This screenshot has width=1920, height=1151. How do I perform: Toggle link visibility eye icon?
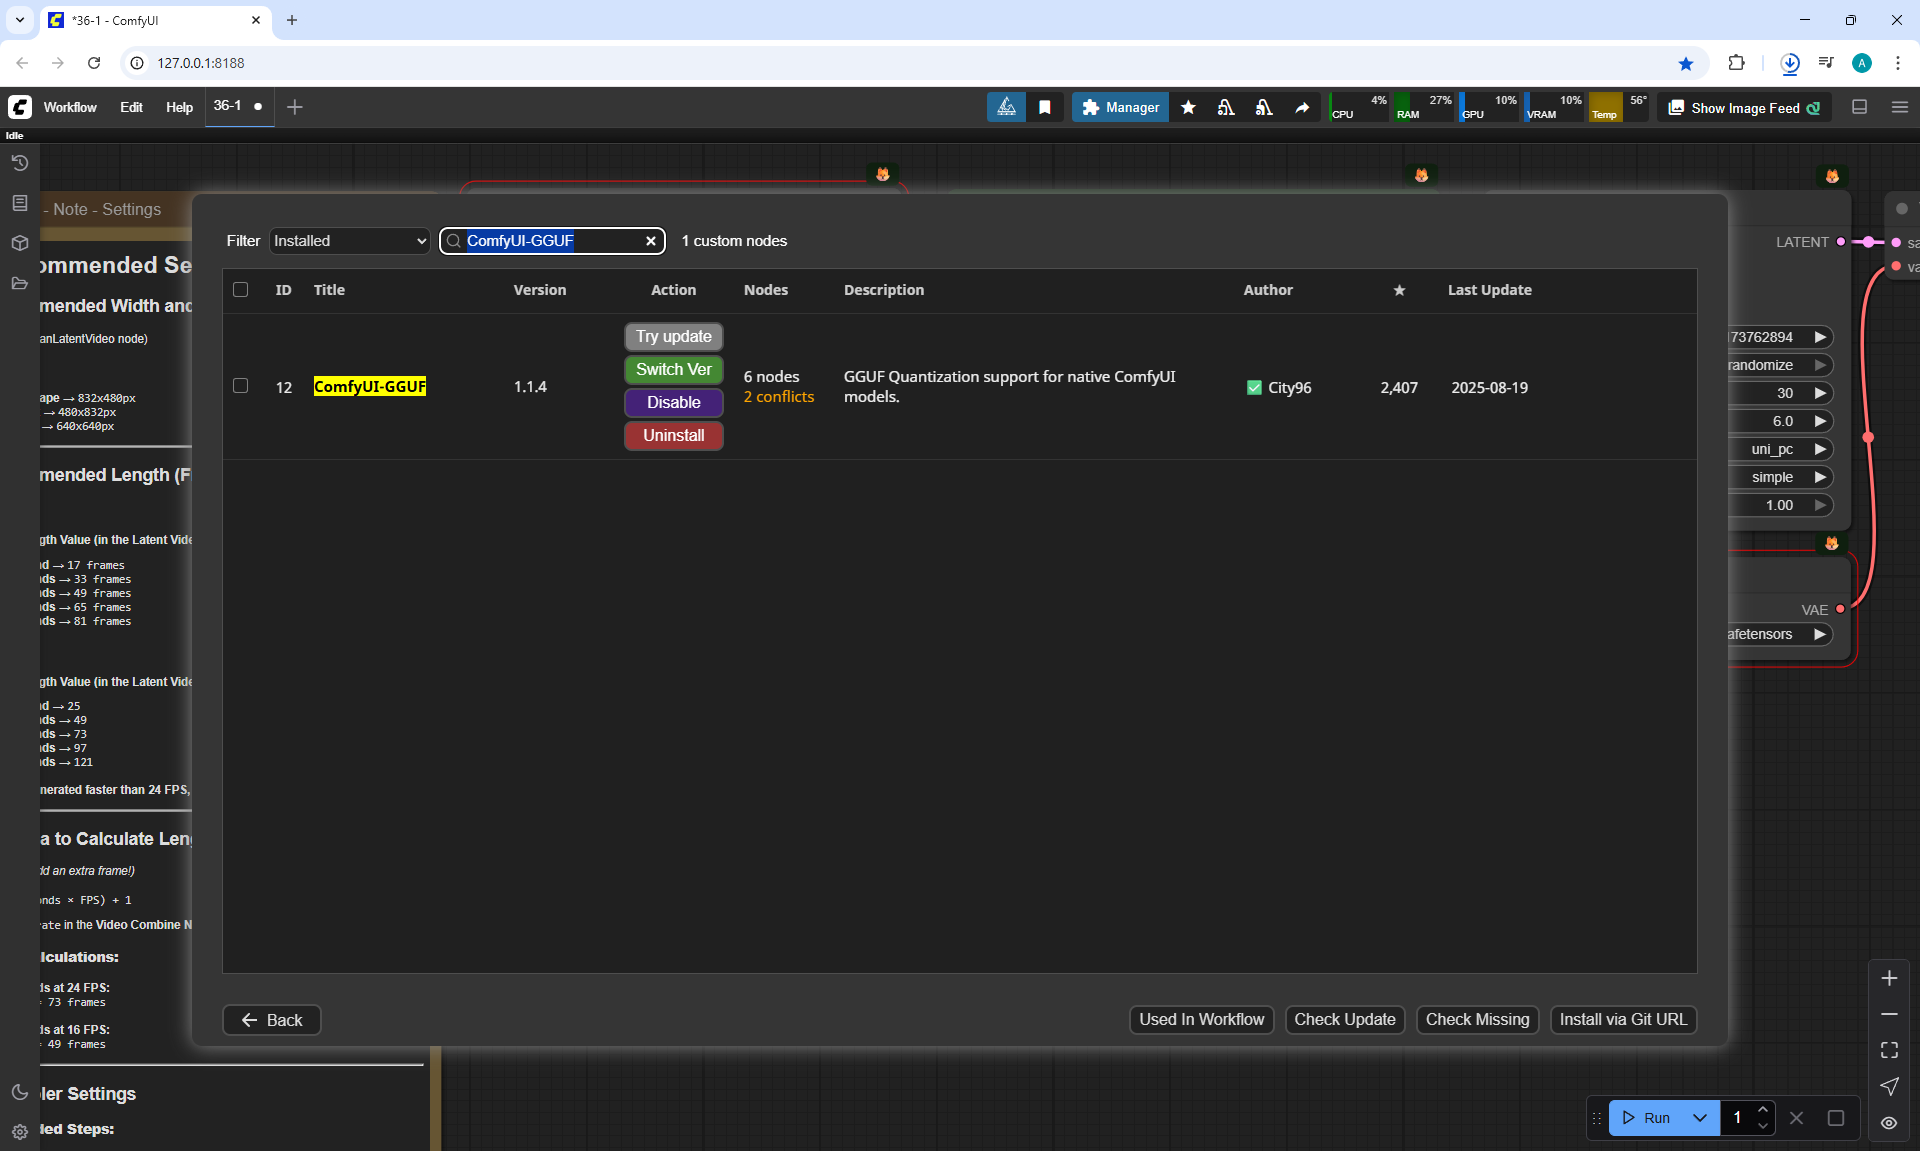[x=1889, y=1123]
